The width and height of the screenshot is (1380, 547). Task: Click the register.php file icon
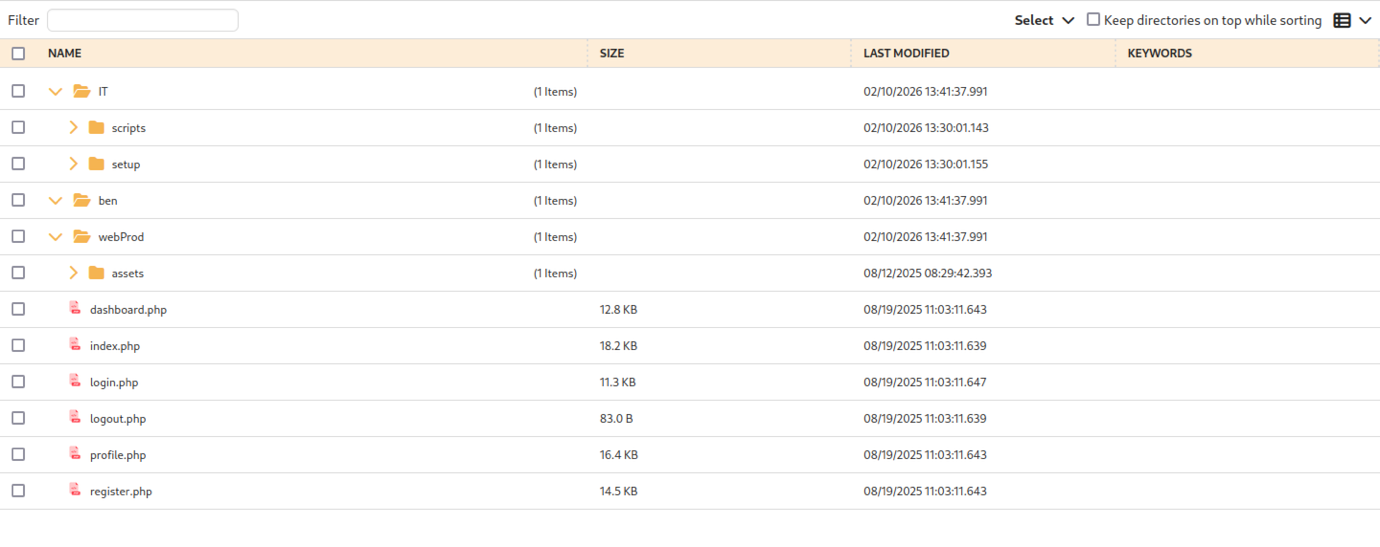[x=75, y=491]
